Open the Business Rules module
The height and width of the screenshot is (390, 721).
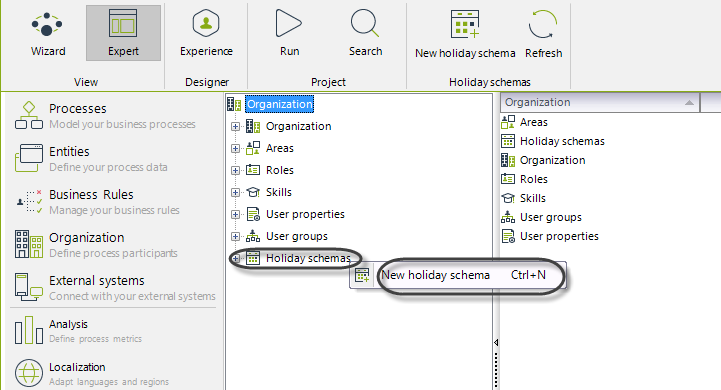(x=114, y=201)
